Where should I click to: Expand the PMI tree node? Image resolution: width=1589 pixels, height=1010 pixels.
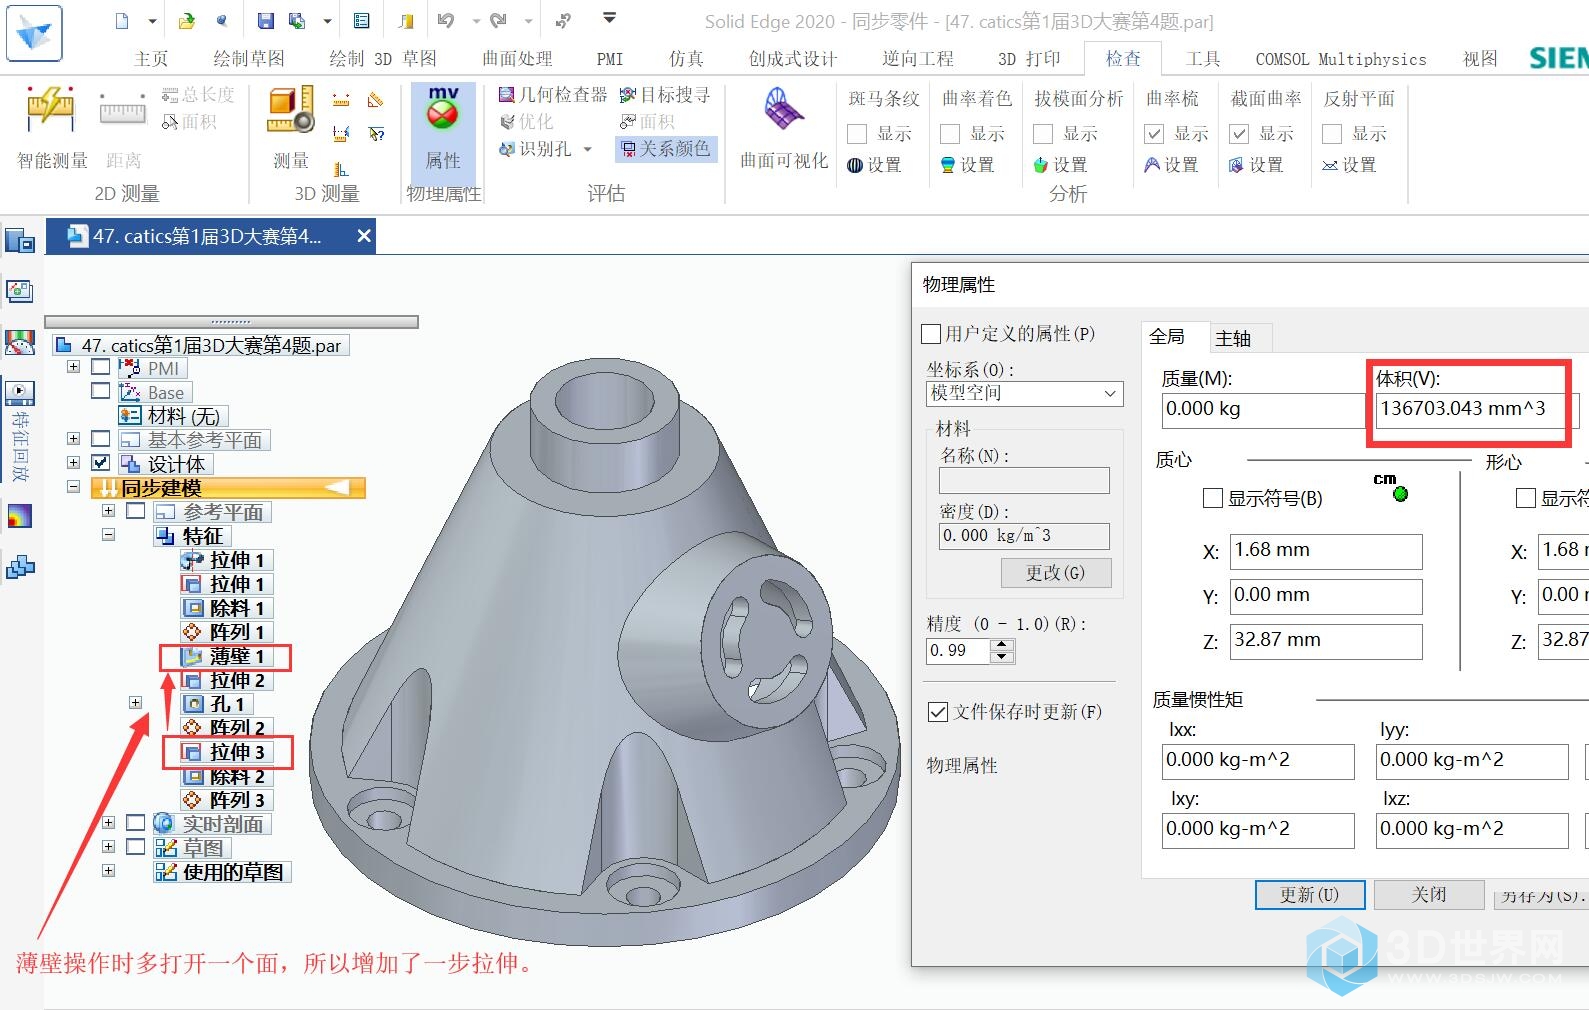73,367
